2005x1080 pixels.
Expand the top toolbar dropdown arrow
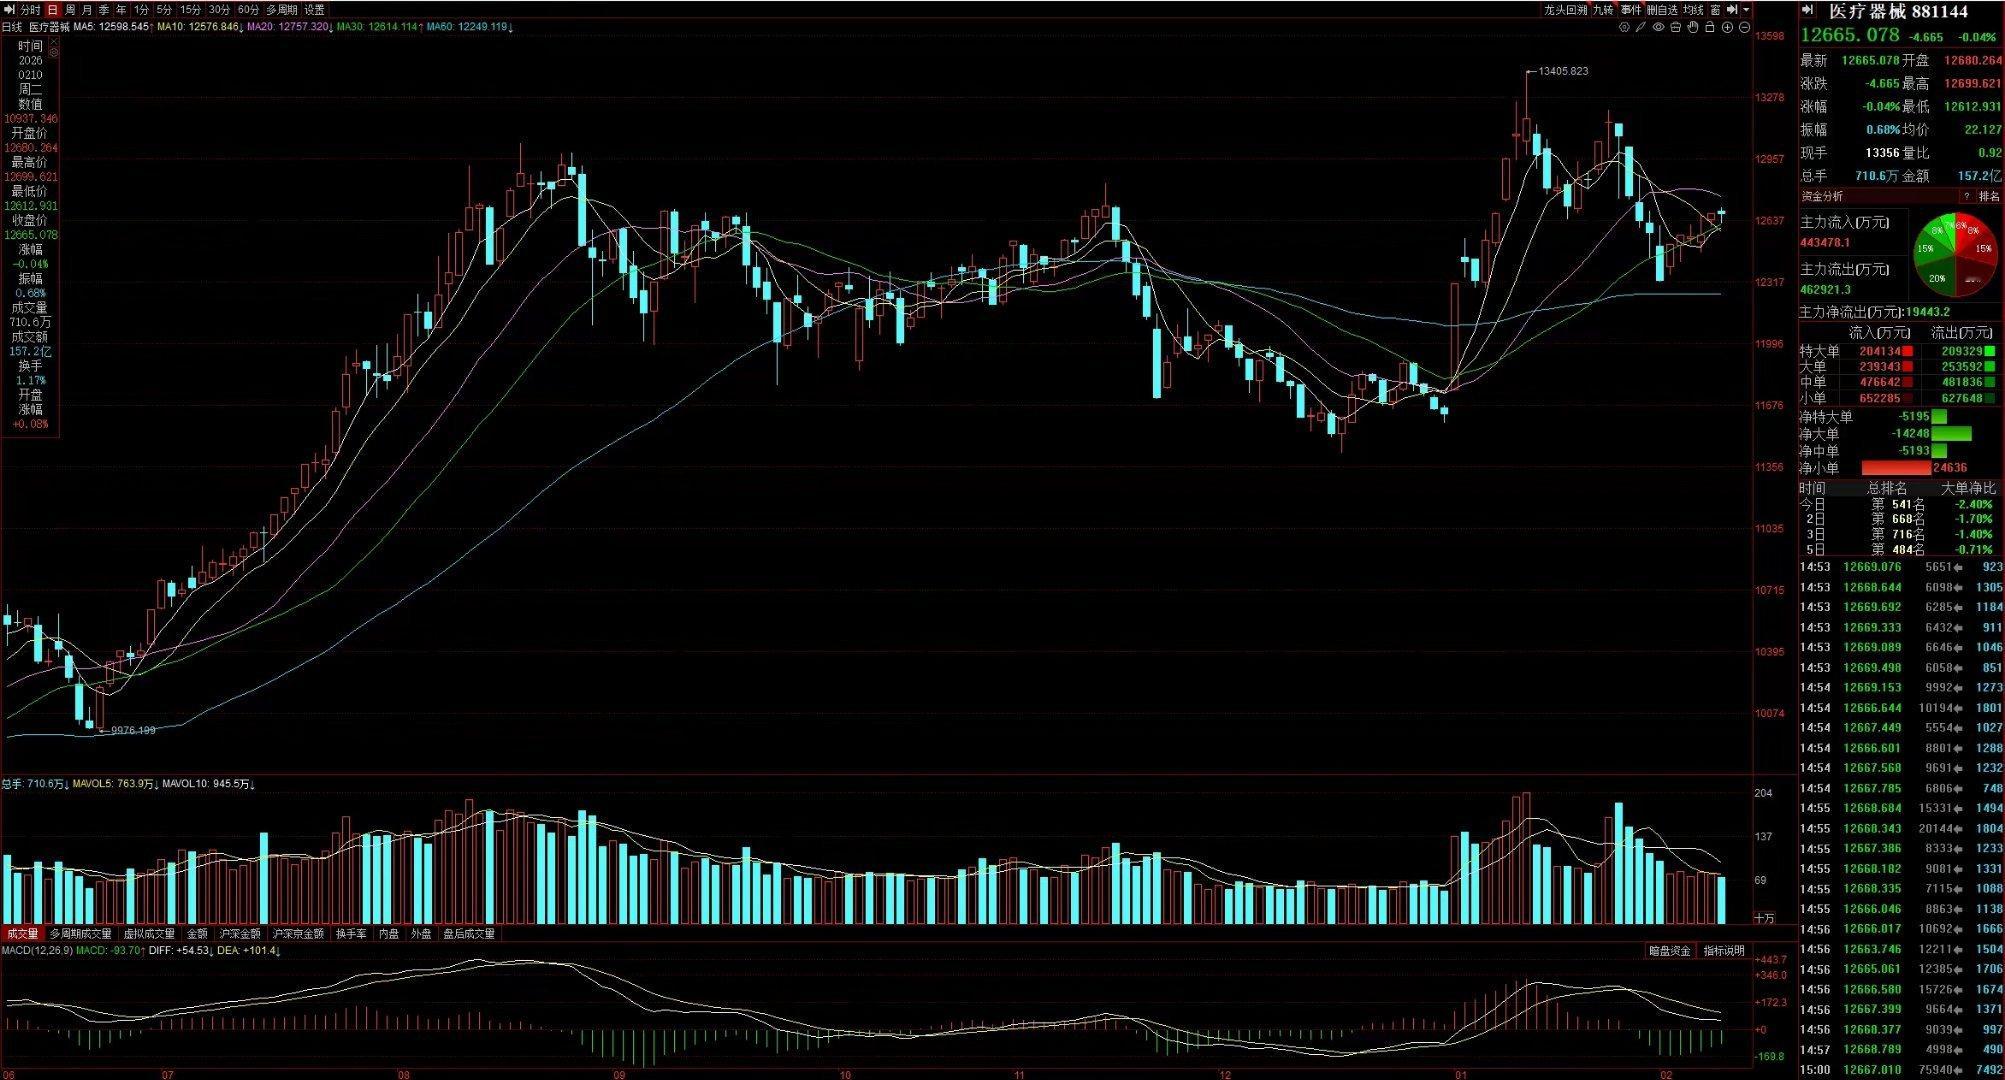pos(1746,10)
